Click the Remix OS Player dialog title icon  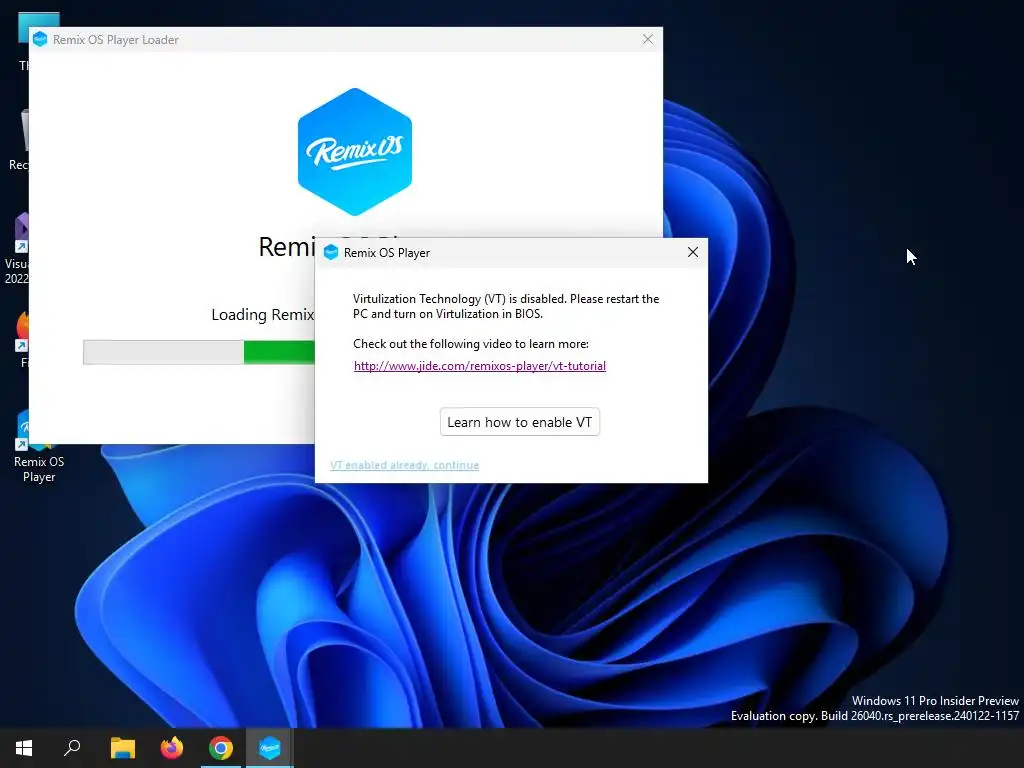click(331, 252)
